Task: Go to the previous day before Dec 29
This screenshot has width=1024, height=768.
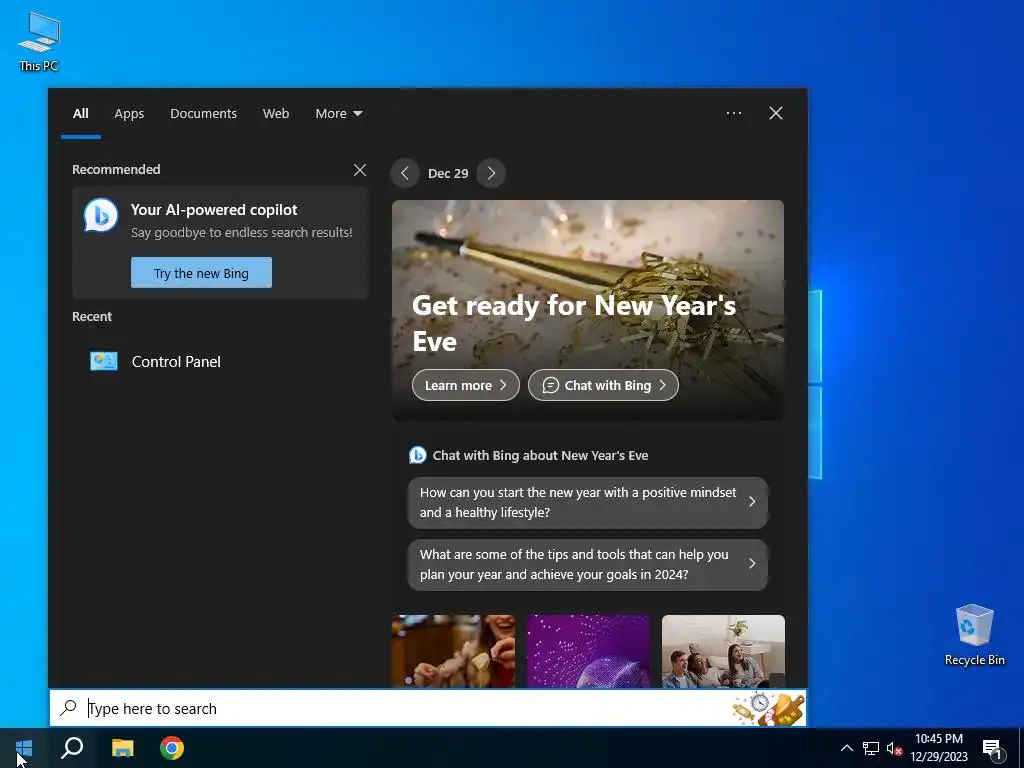Action: point(405,173)
